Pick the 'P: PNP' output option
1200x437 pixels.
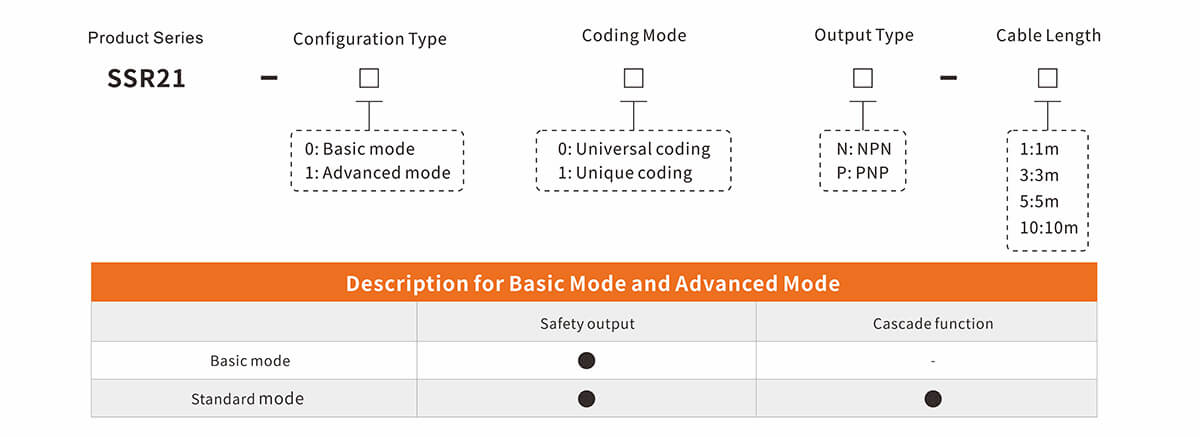point(863,173)
